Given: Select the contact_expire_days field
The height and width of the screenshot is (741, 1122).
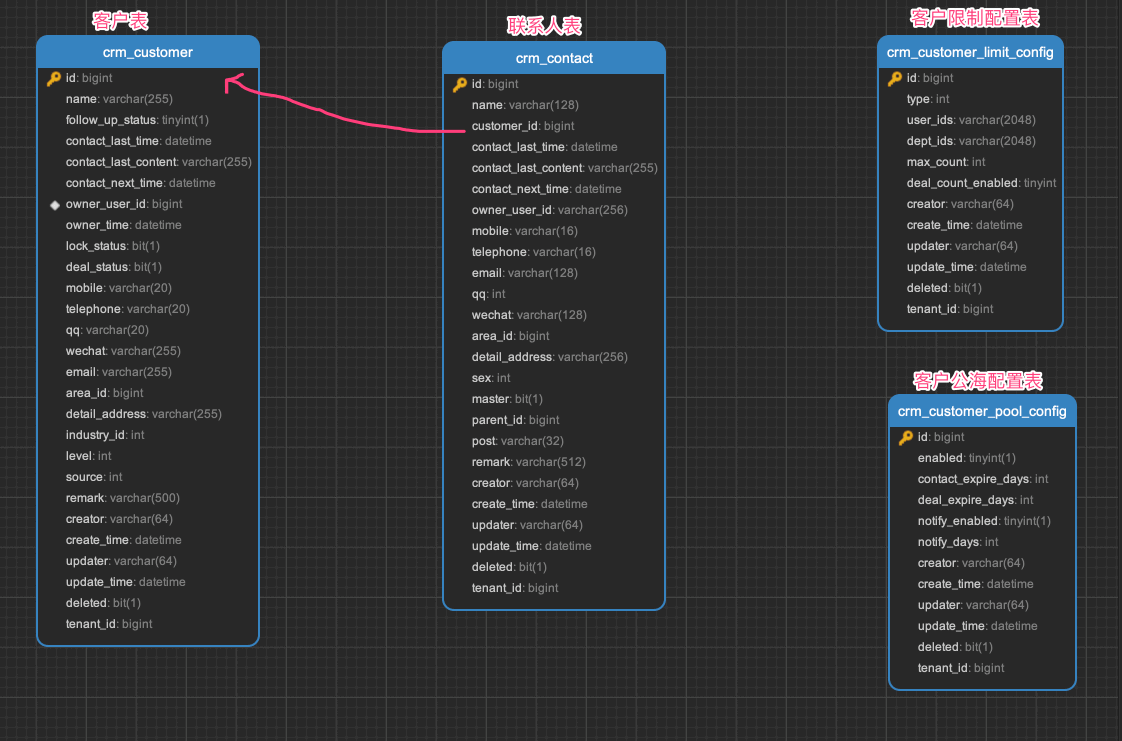Looking at the screenshot, I should point(973,479).
